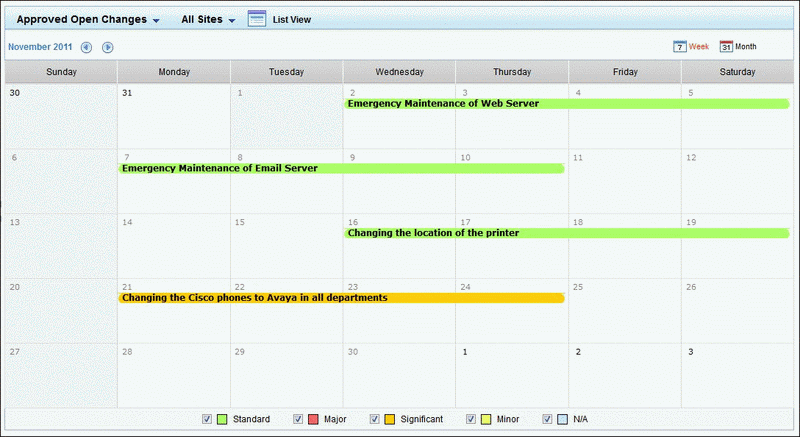The width and height of the screenshot is (800, 437).
Task: Toggle the Minor checkbox
Action: click(x=471, y=419)
